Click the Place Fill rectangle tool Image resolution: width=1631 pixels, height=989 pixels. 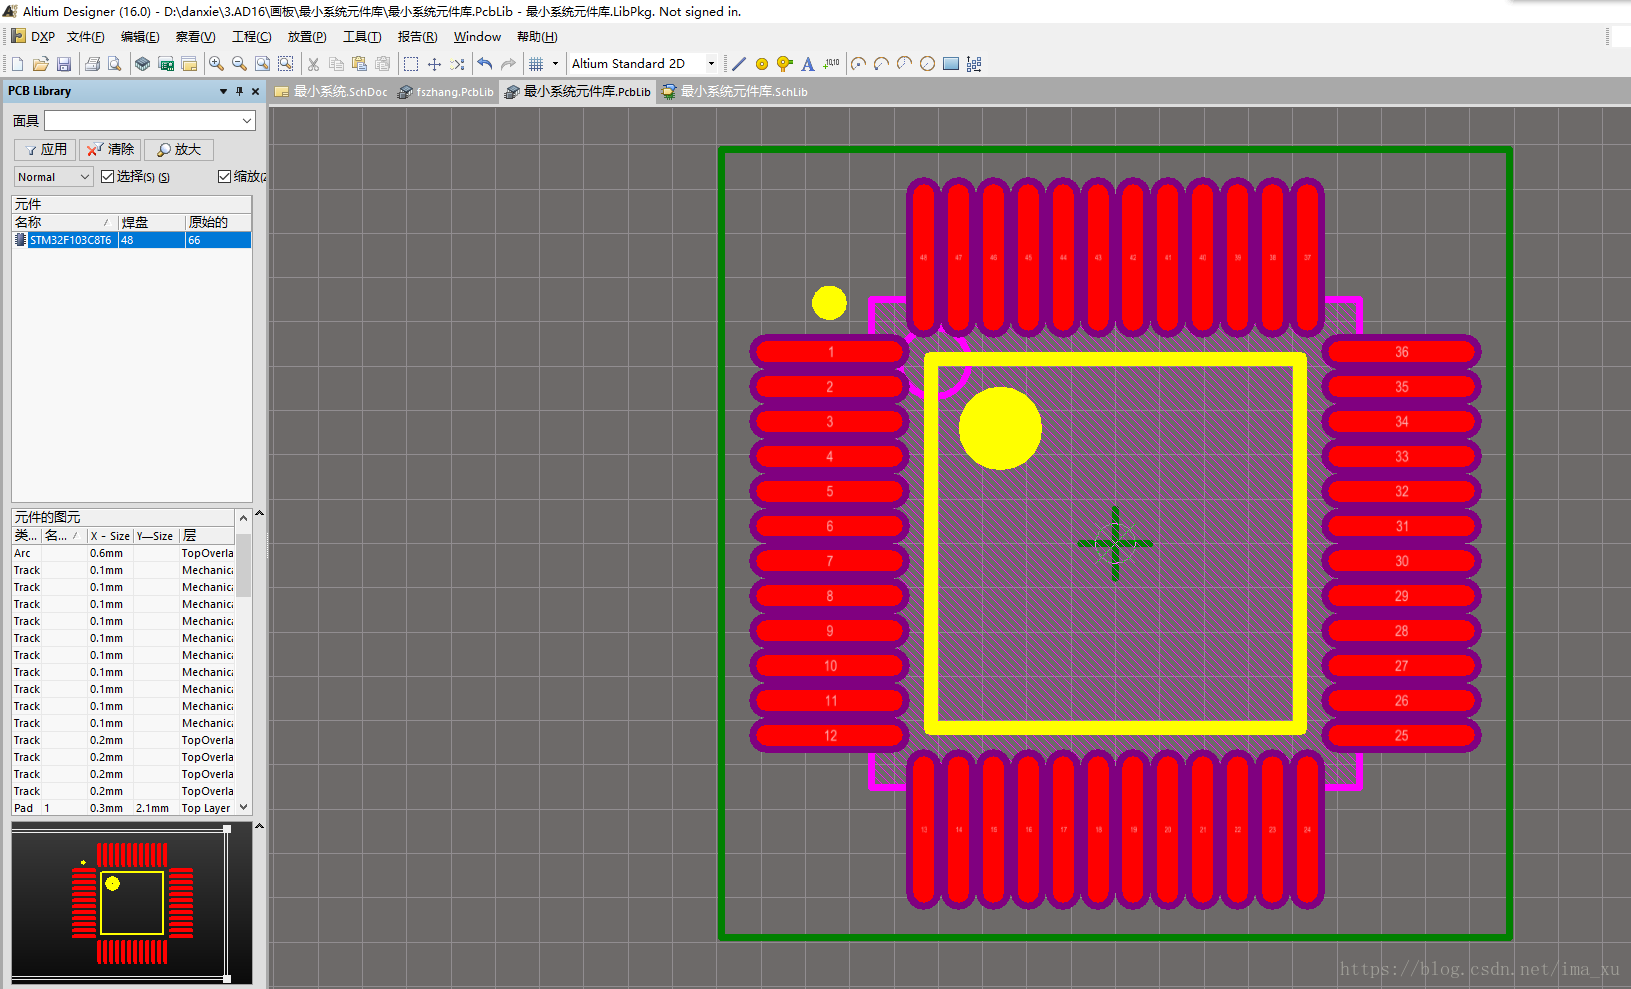pyautogui.click(x=951, y=64)
